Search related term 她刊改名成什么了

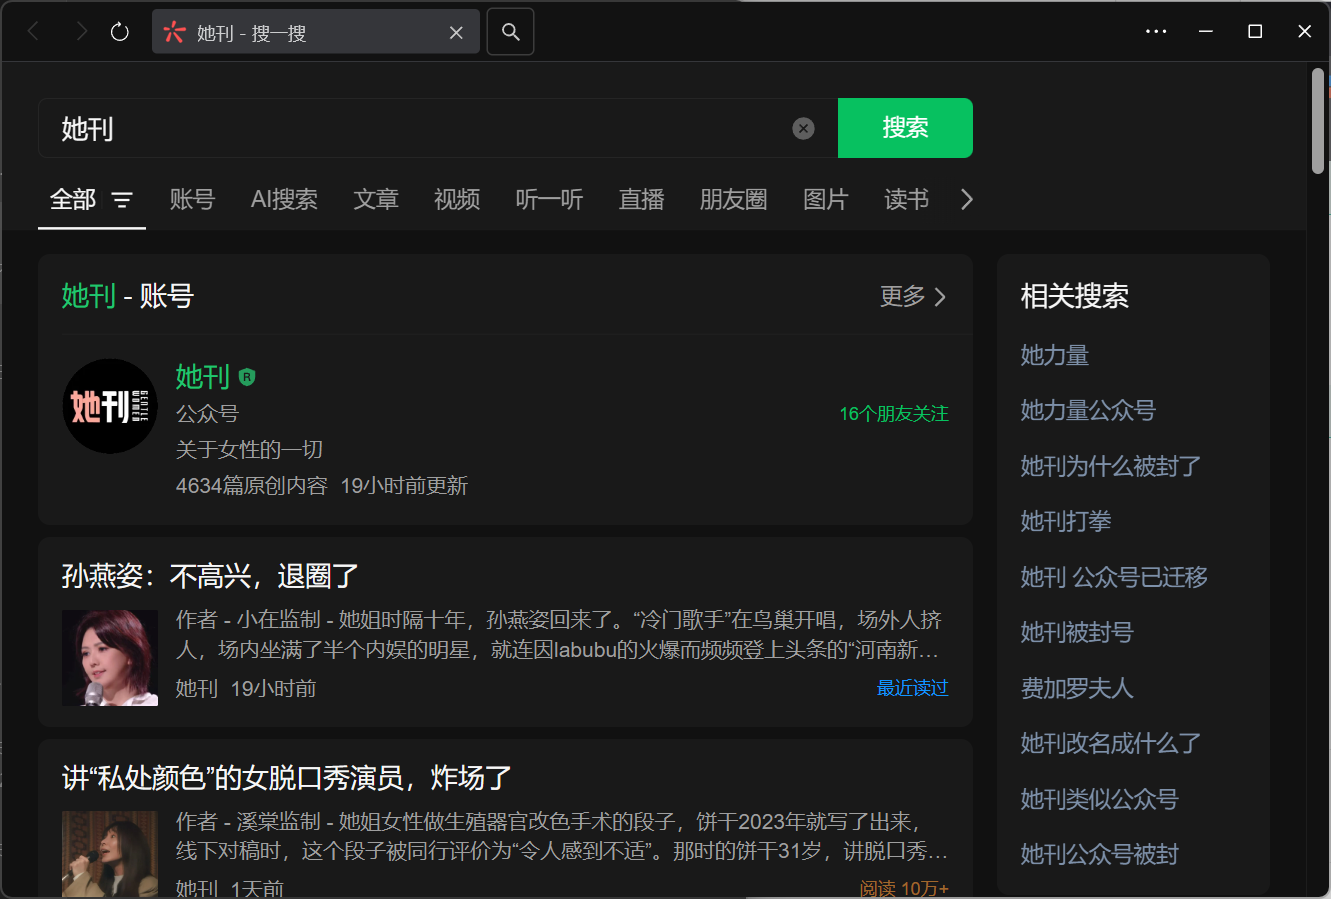[x=1110, y=743]
